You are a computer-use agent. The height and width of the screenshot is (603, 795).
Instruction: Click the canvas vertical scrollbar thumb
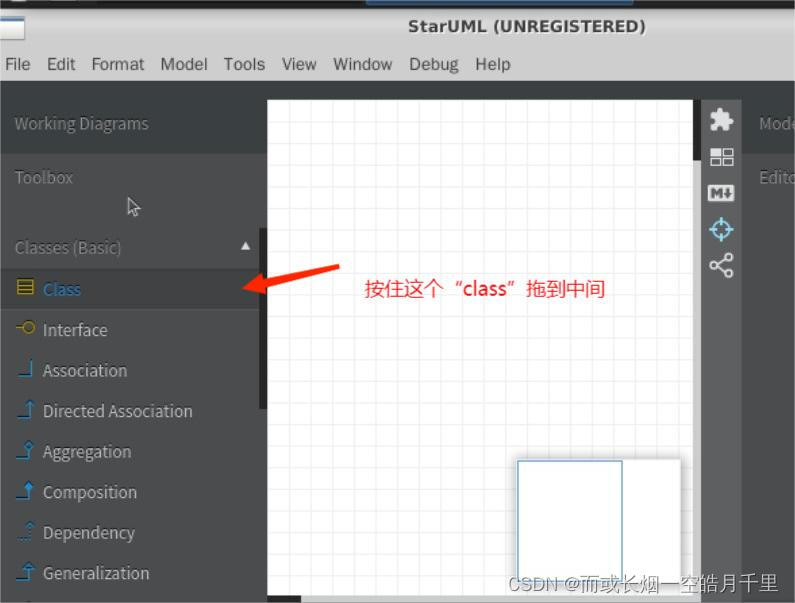click(x=697, y=131)
